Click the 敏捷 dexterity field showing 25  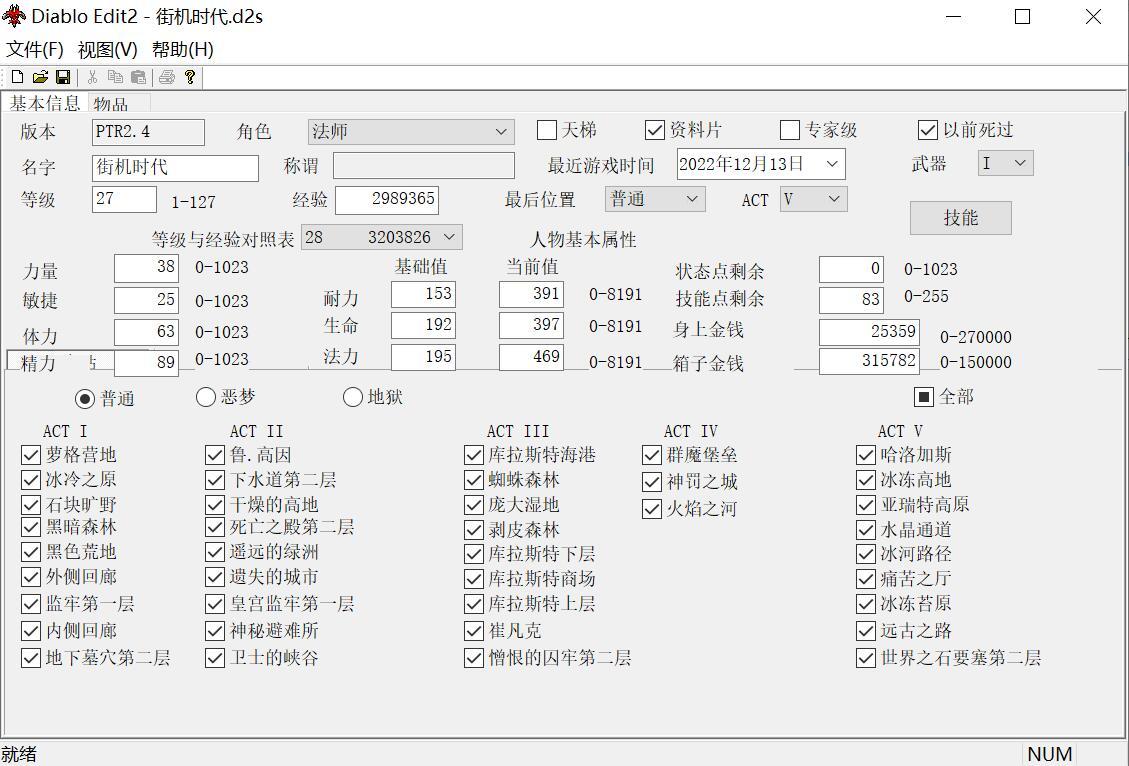146,299
